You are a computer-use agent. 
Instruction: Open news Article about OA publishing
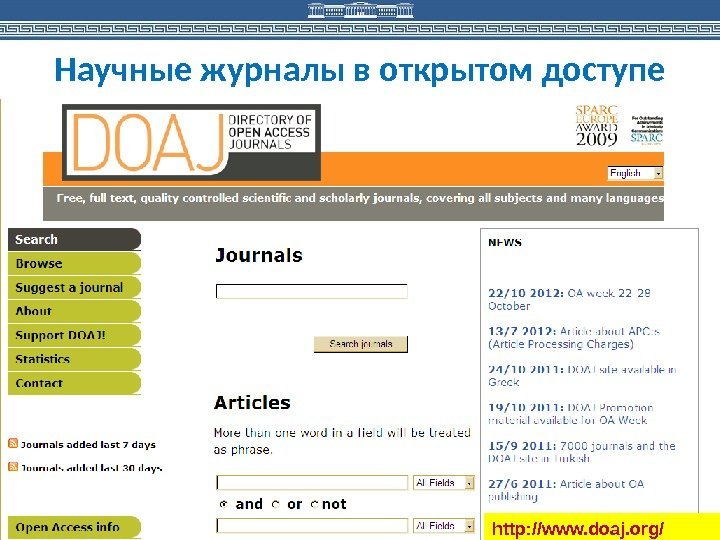[566, 490]
